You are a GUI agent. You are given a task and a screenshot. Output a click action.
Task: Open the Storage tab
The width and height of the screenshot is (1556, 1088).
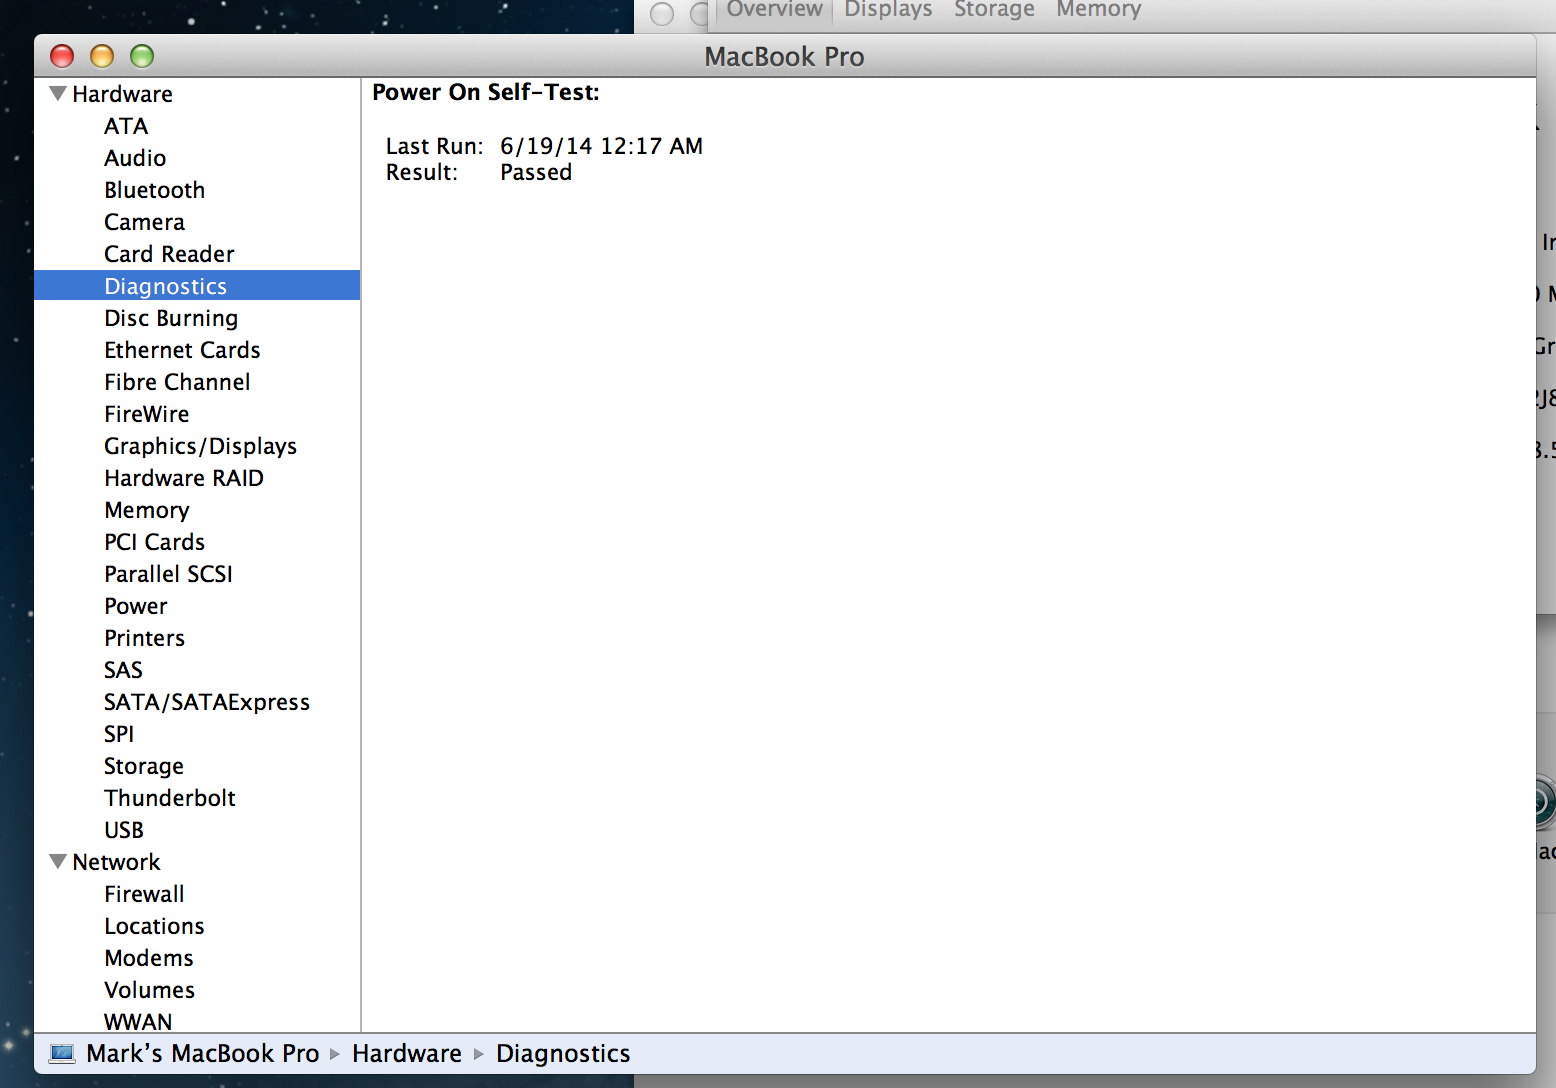[993, 10]
